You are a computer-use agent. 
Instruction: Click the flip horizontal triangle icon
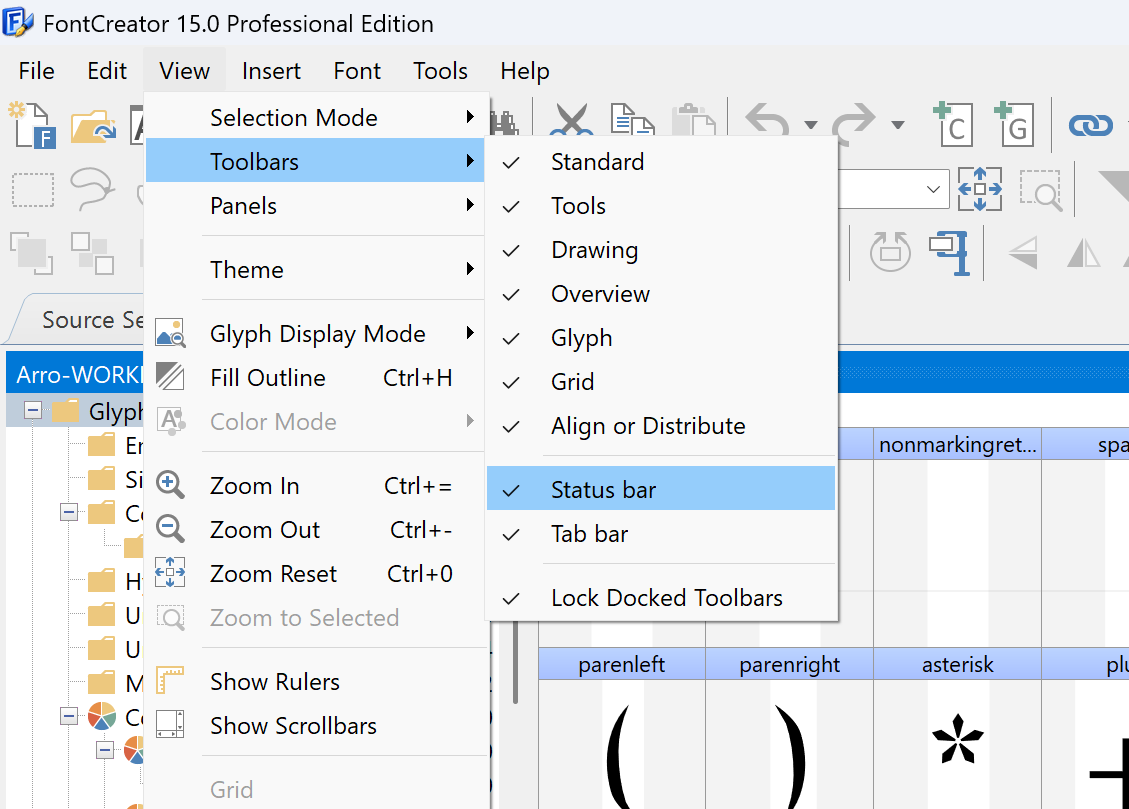pyautogui.click(x=1023, y=253)
